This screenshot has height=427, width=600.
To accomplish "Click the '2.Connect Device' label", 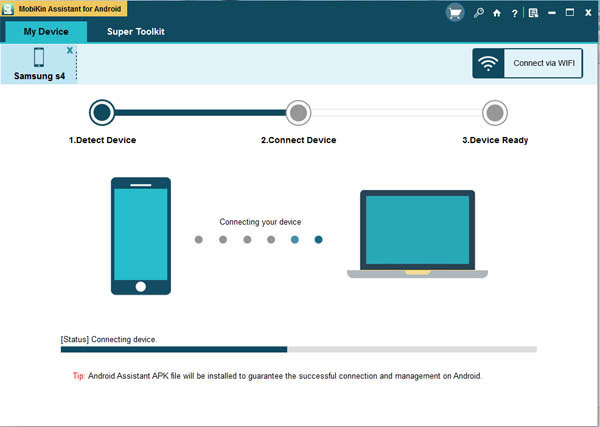I will tap(298, 140).
